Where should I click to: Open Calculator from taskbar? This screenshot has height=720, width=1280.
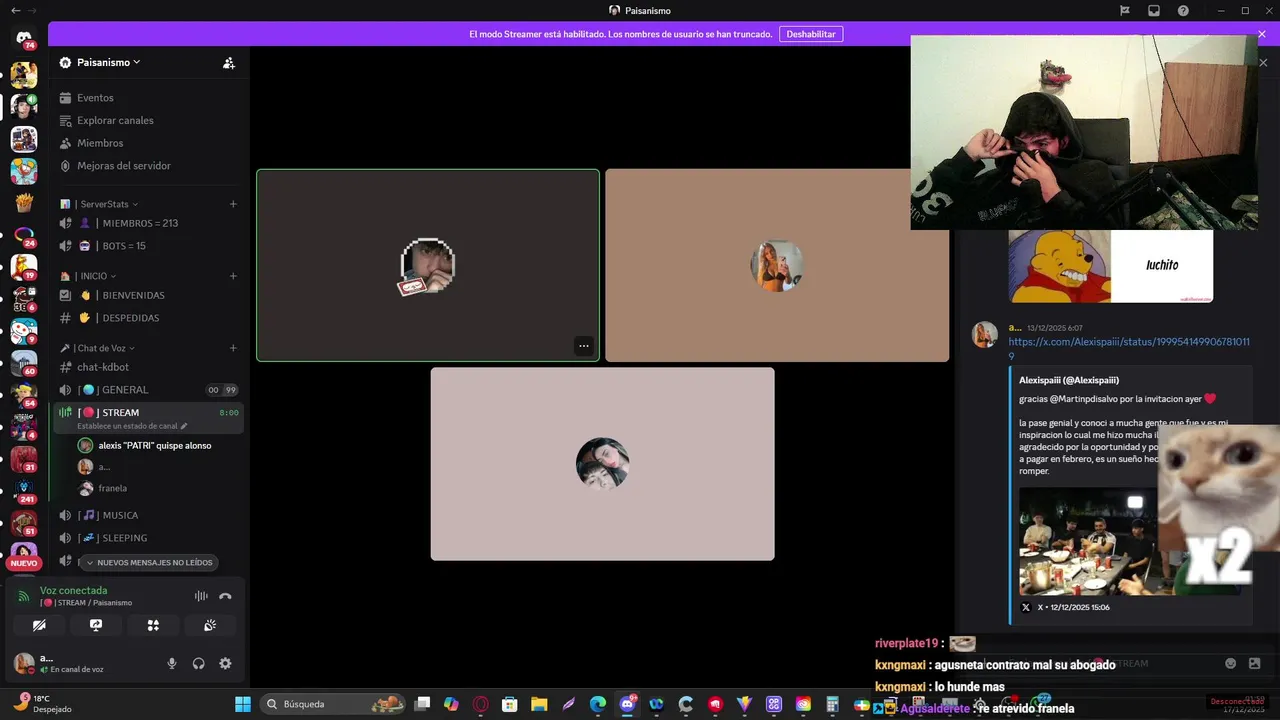(832, 704)
